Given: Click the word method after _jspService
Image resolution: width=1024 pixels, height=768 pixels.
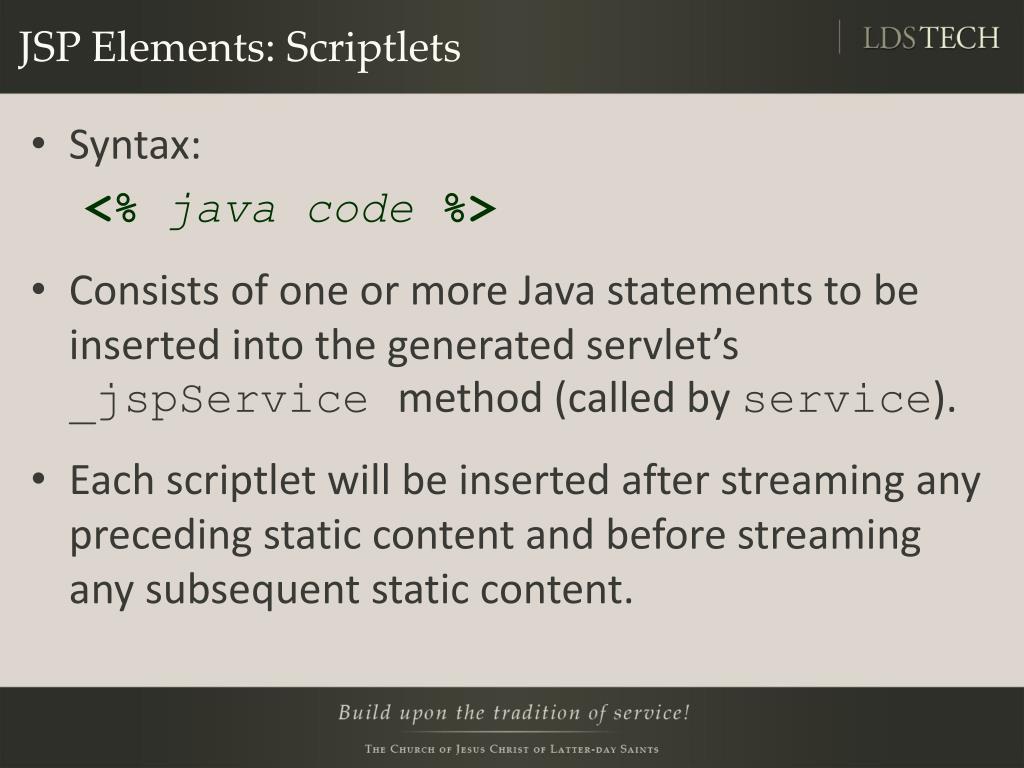Looking at the screenshot, I should pyautogui.click(x=470, y=398).
